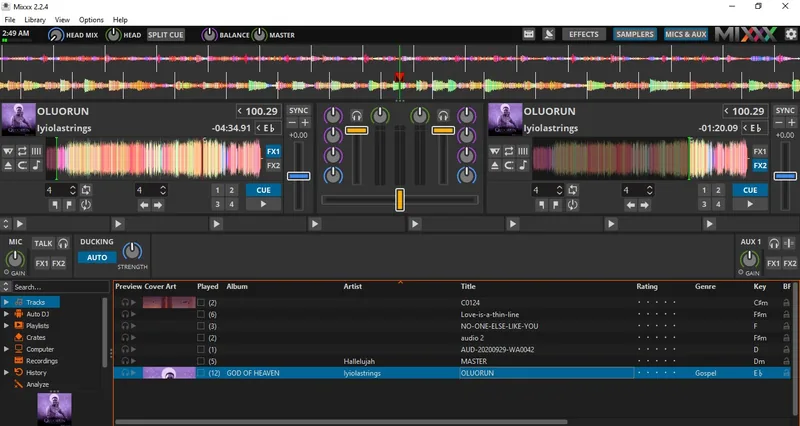Enable repeat mode on left deck

(22, 151)
